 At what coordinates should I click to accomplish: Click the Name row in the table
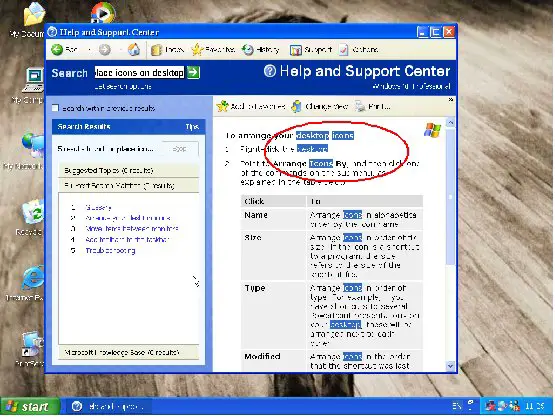(x=332, y=219)
